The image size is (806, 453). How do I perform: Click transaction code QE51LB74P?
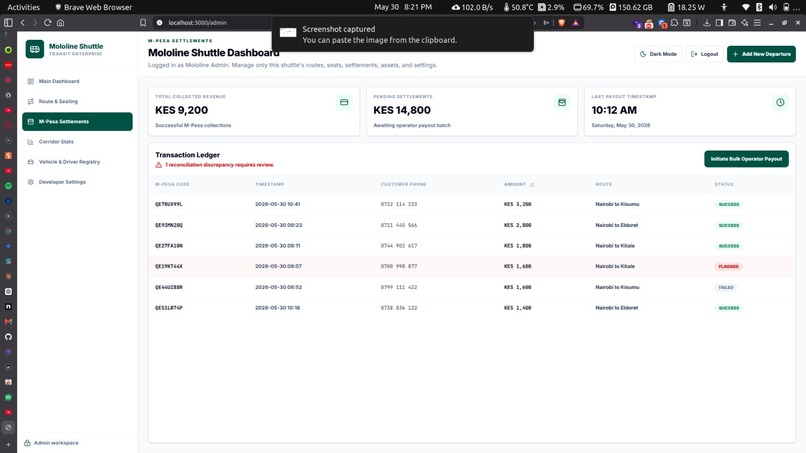(x=169, y=308)
